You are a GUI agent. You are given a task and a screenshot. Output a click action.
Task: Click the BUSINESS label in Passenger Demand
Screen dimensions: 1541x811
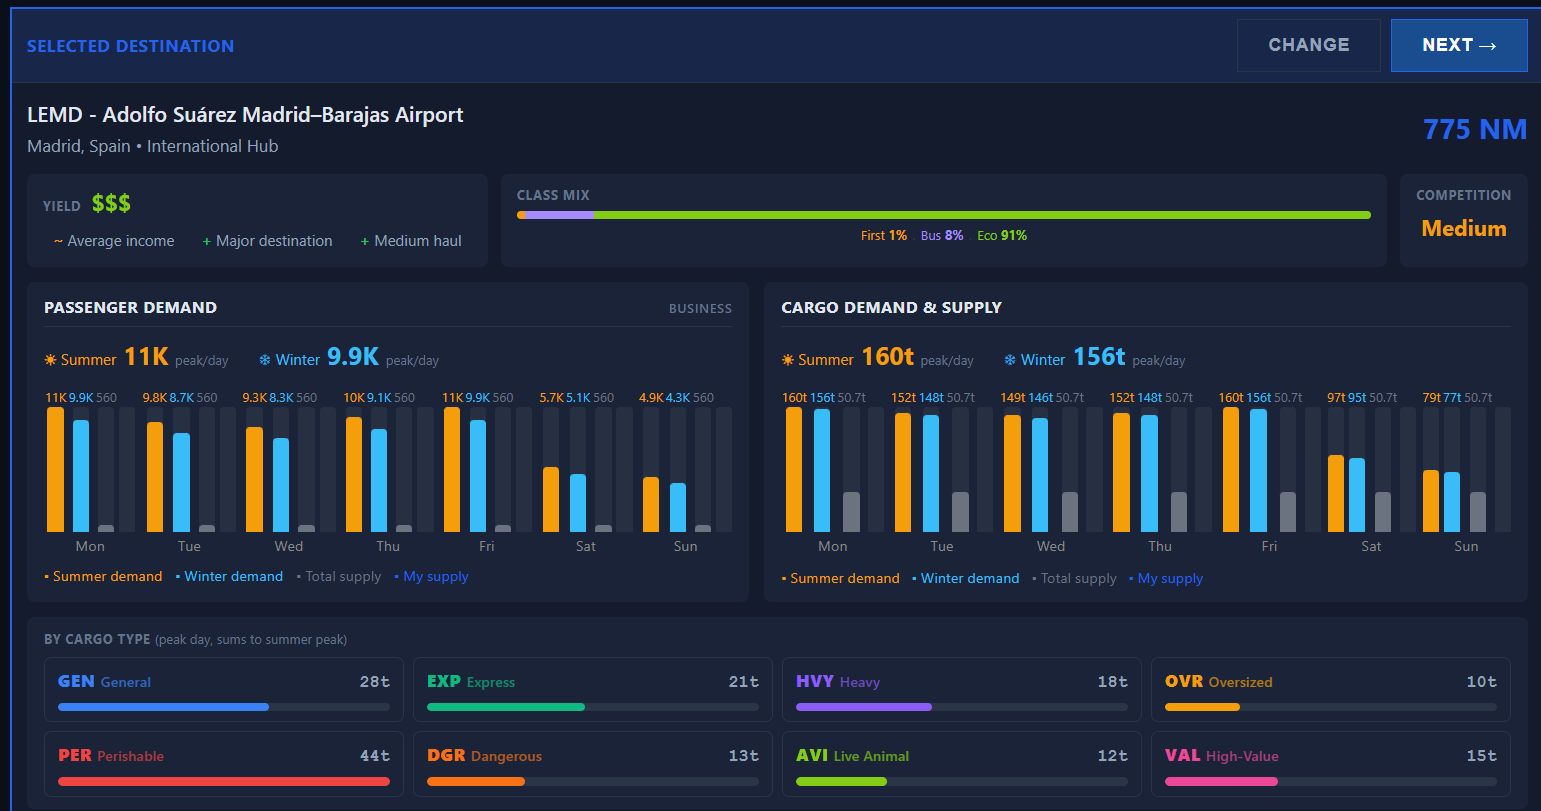(x=700, y=309)
